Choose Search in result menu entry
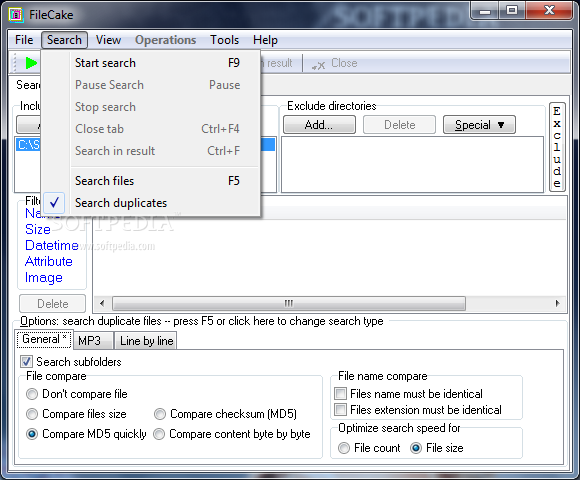The height and width of the screenshot is (480, 580). pyautogui.click(x=151, y=151)
